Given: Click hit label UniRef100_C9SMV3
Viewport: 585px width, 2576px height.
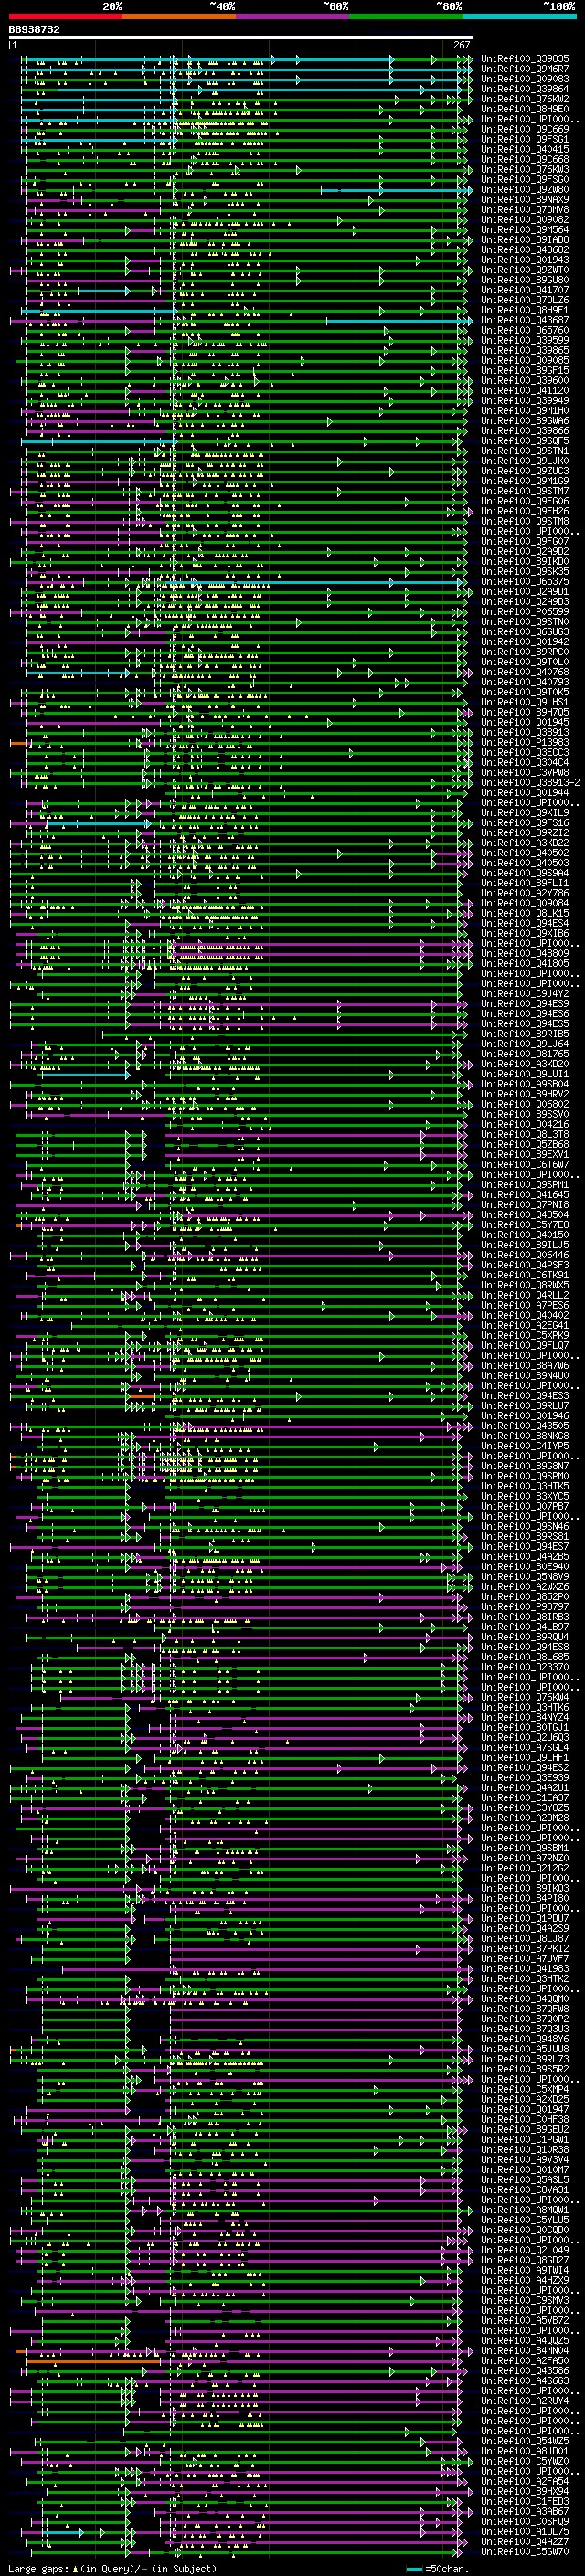Looking at the screenshot, I should [x=525, y=2300].
